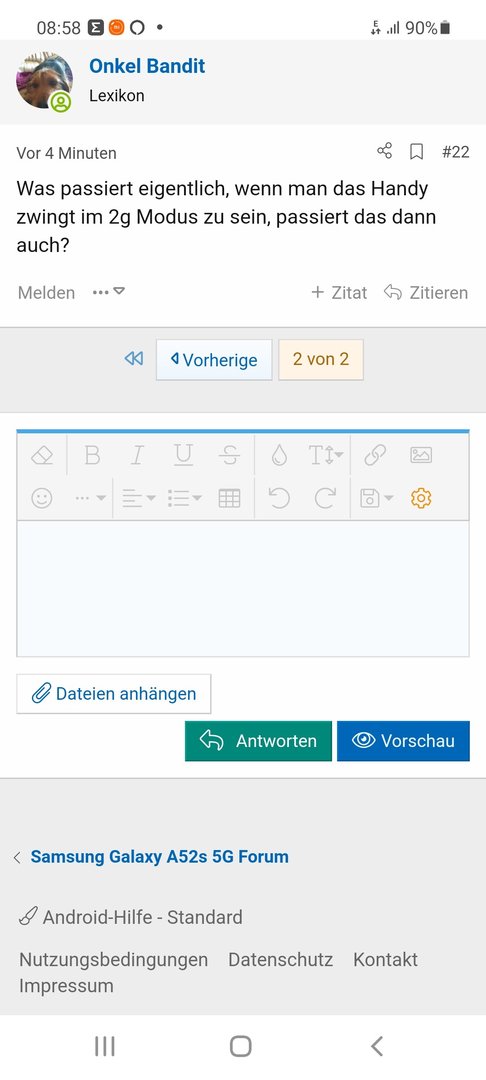Toggle italic text formatting
Viewport: 486px width, 1080px height.
point(138,455)
